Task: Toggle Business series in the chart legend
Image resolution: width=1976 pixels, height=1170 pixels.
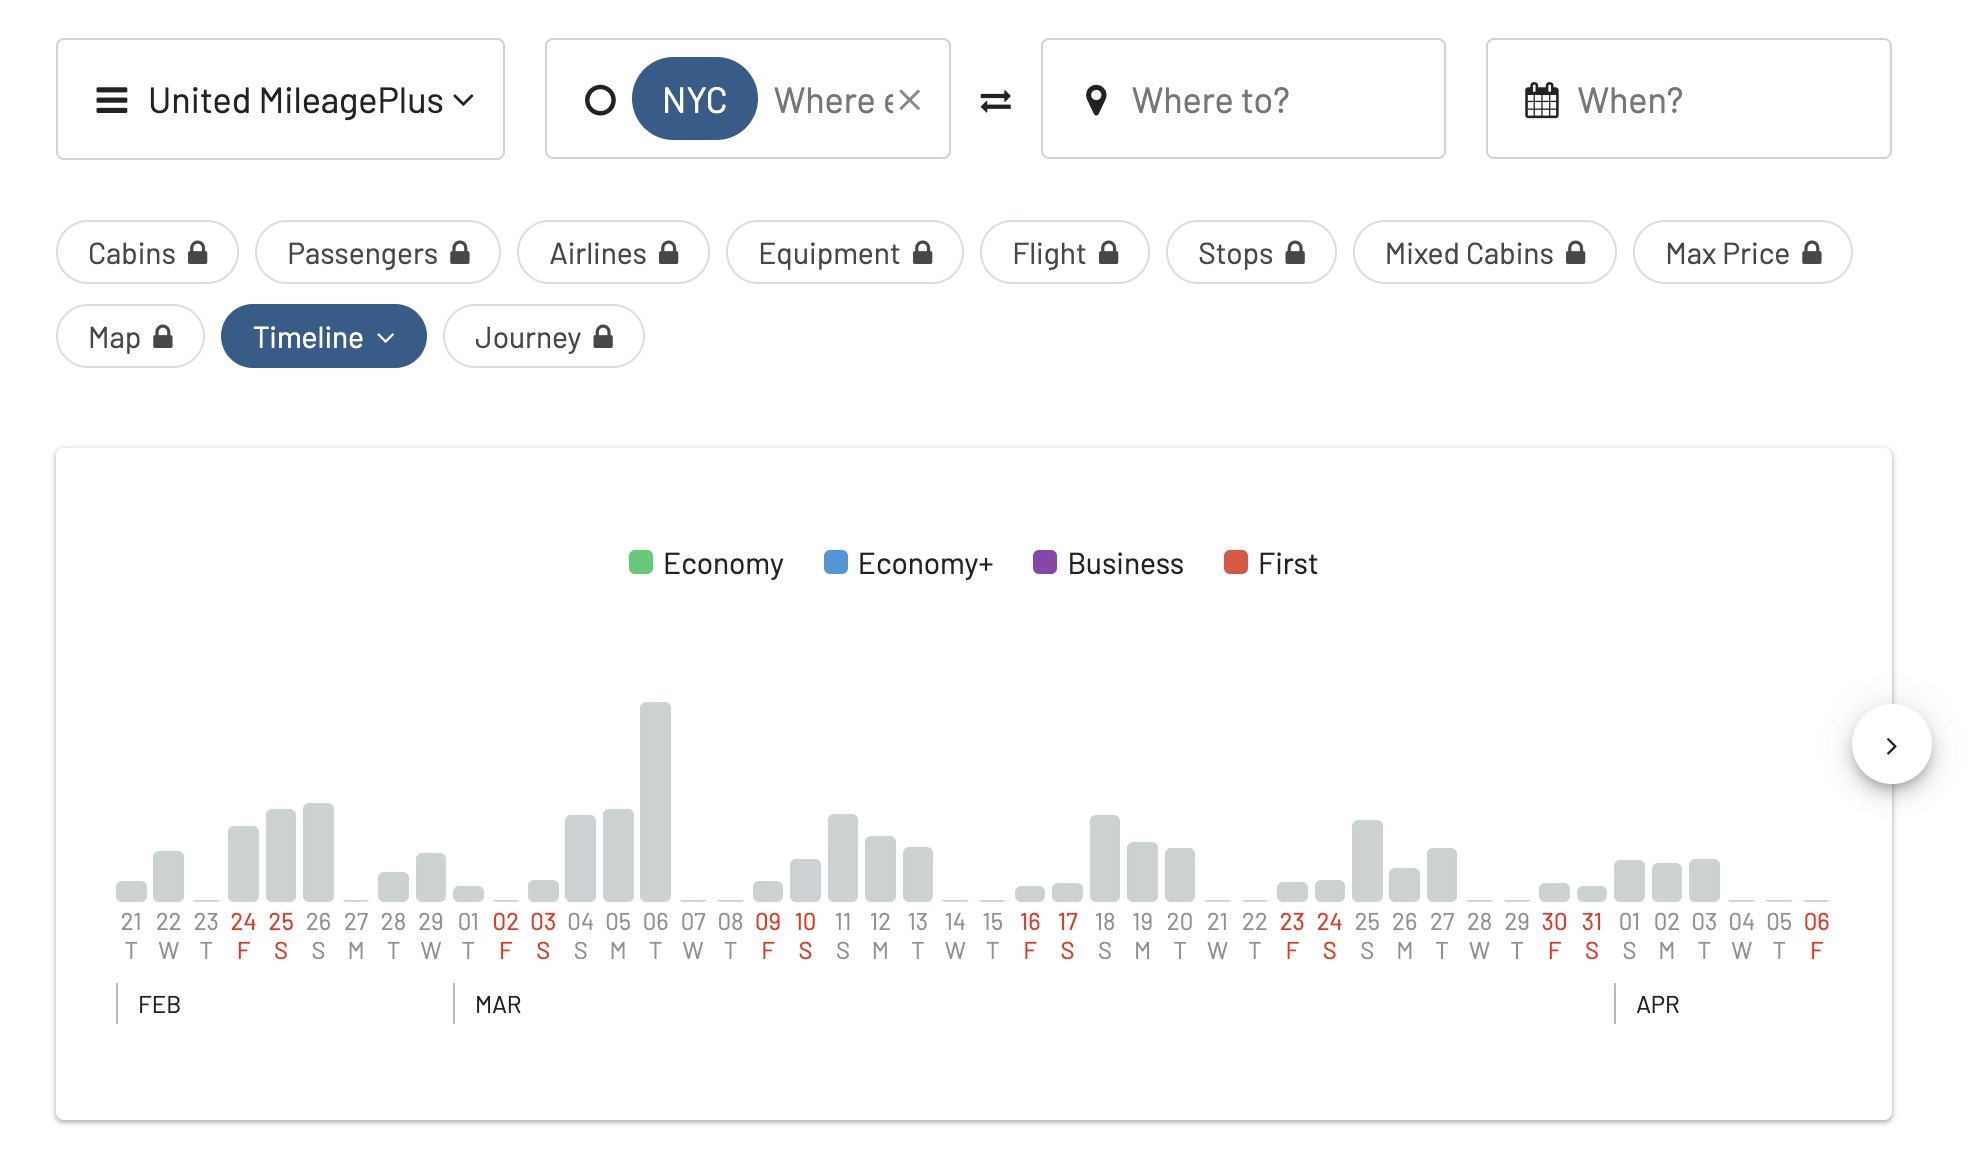Action: pos(1108,563)
